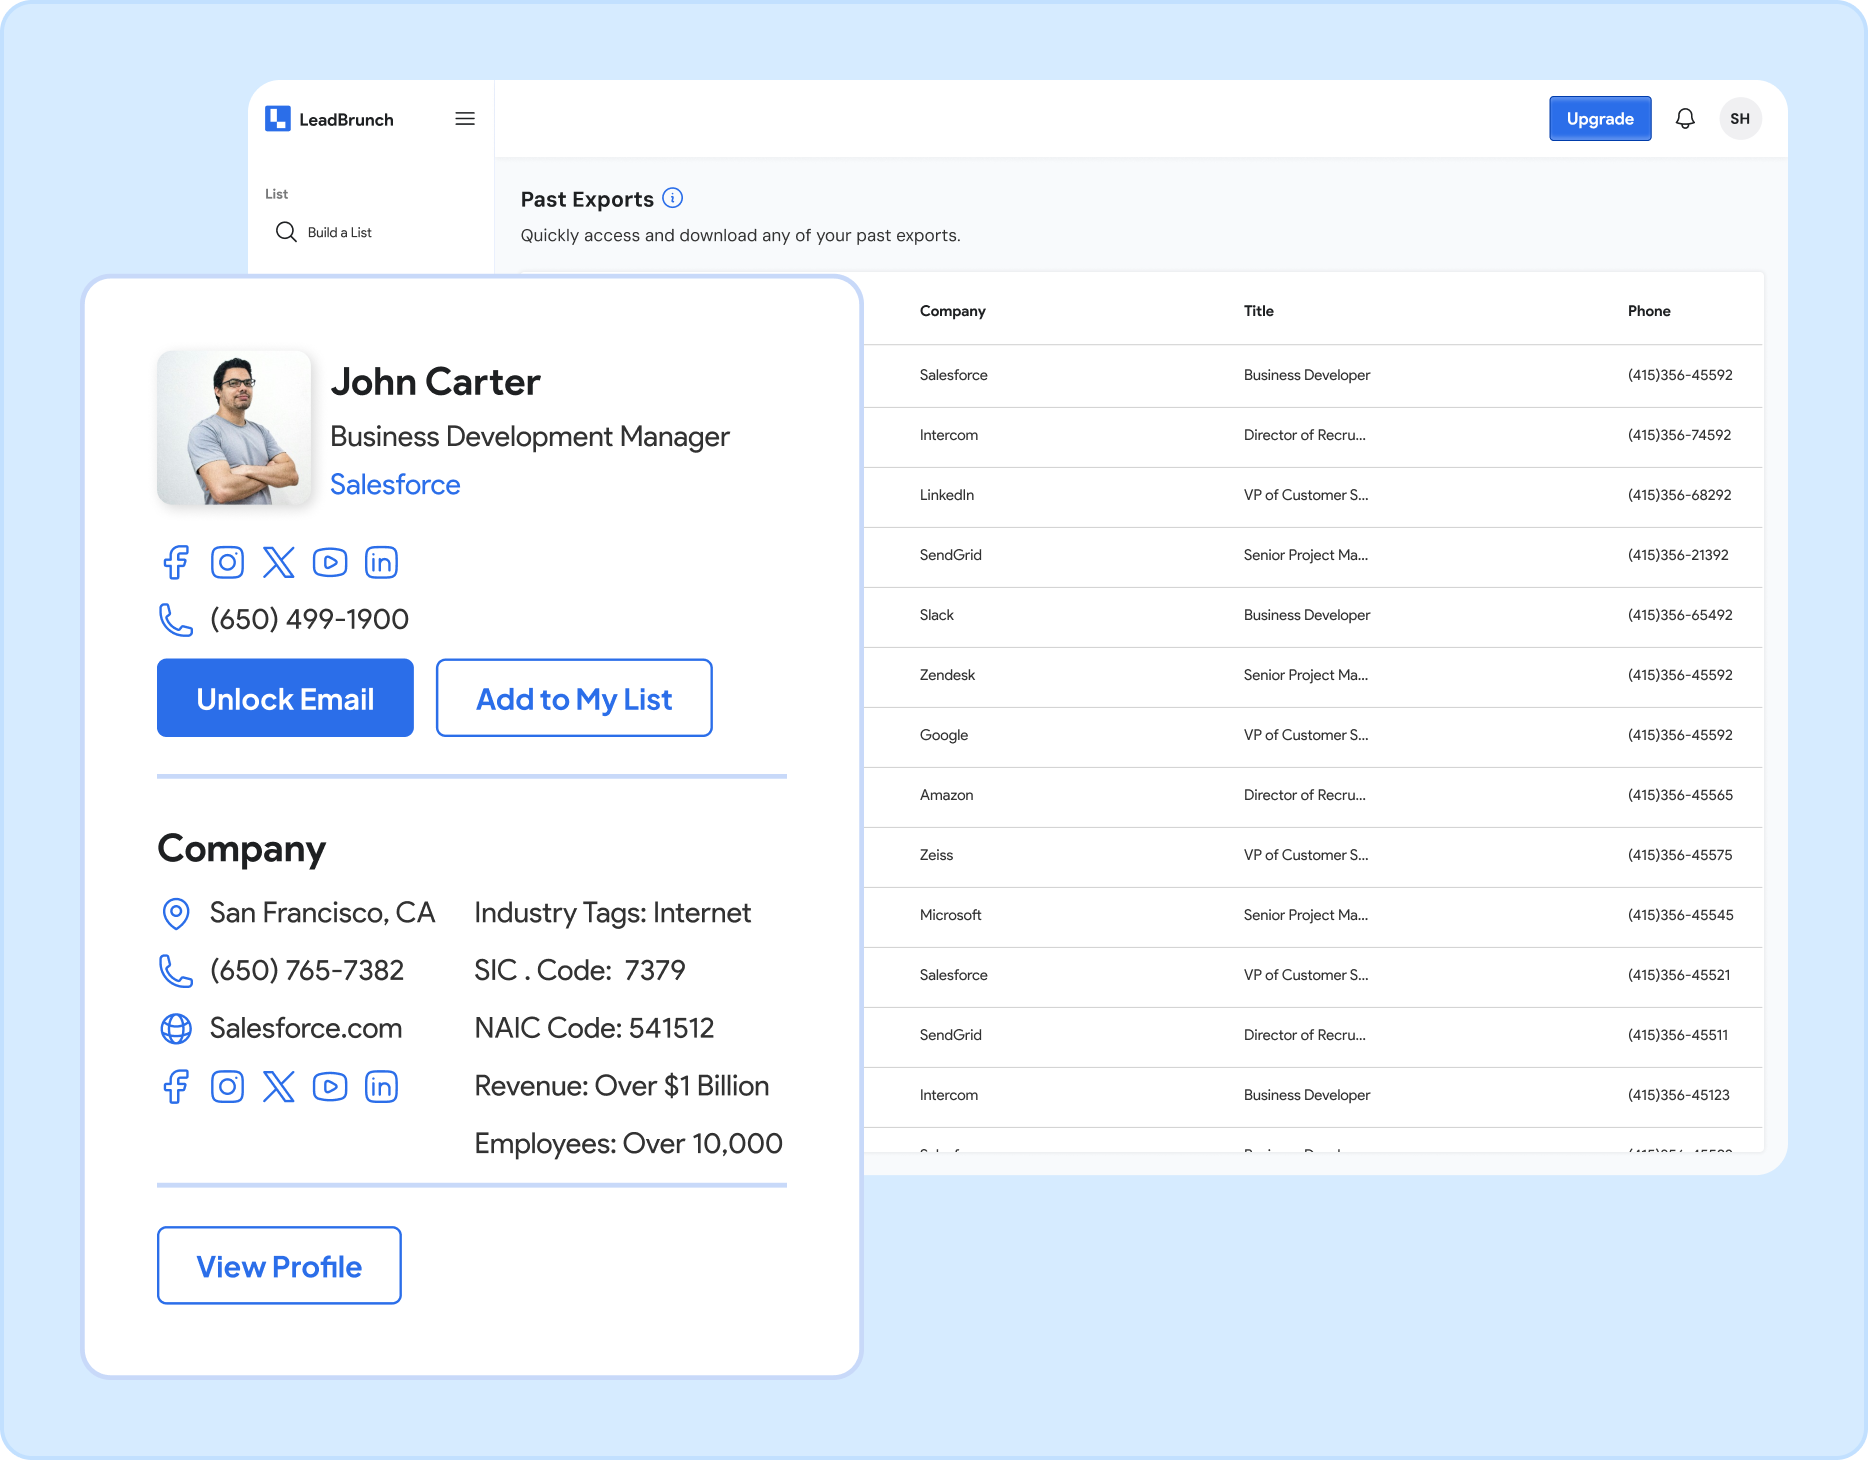The height and width of the screenshot is (1460, 1868).
Task: Click the Title column header
Action: coord(1258,311)
